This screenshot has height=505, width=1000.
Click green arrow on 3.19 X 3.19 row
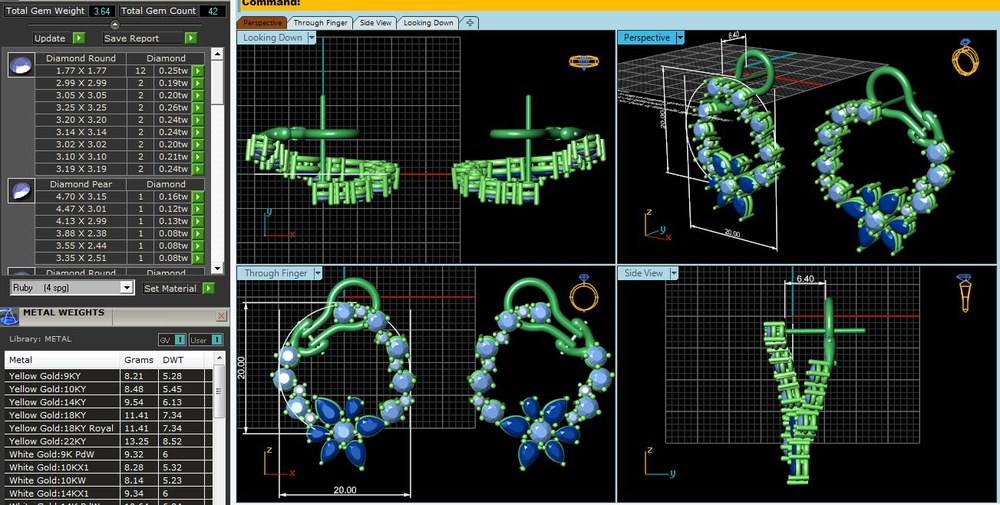coord(198,170)
